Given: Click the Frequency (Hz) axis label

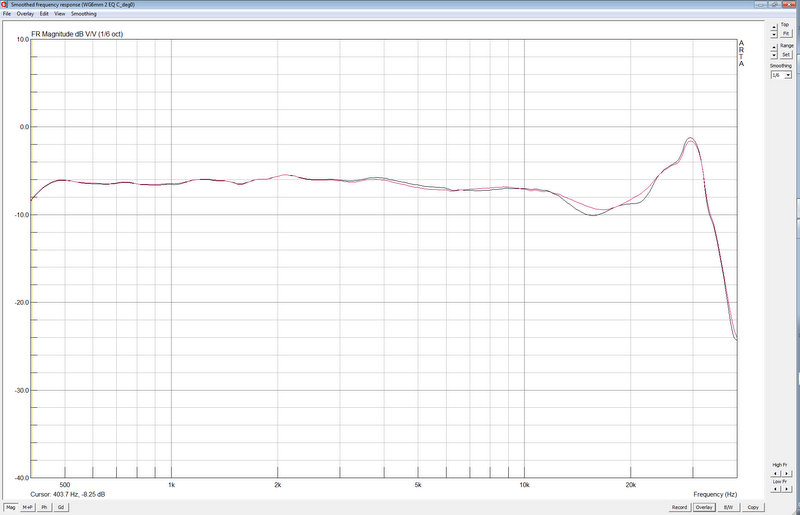Looking at the screenshot, I should (715, 495).
